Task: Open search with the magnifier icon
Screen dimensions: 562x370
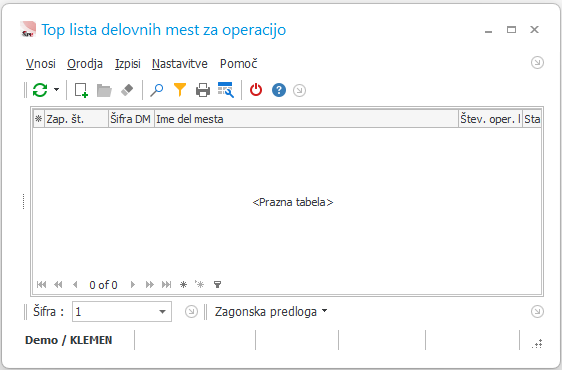Action: 157,90
